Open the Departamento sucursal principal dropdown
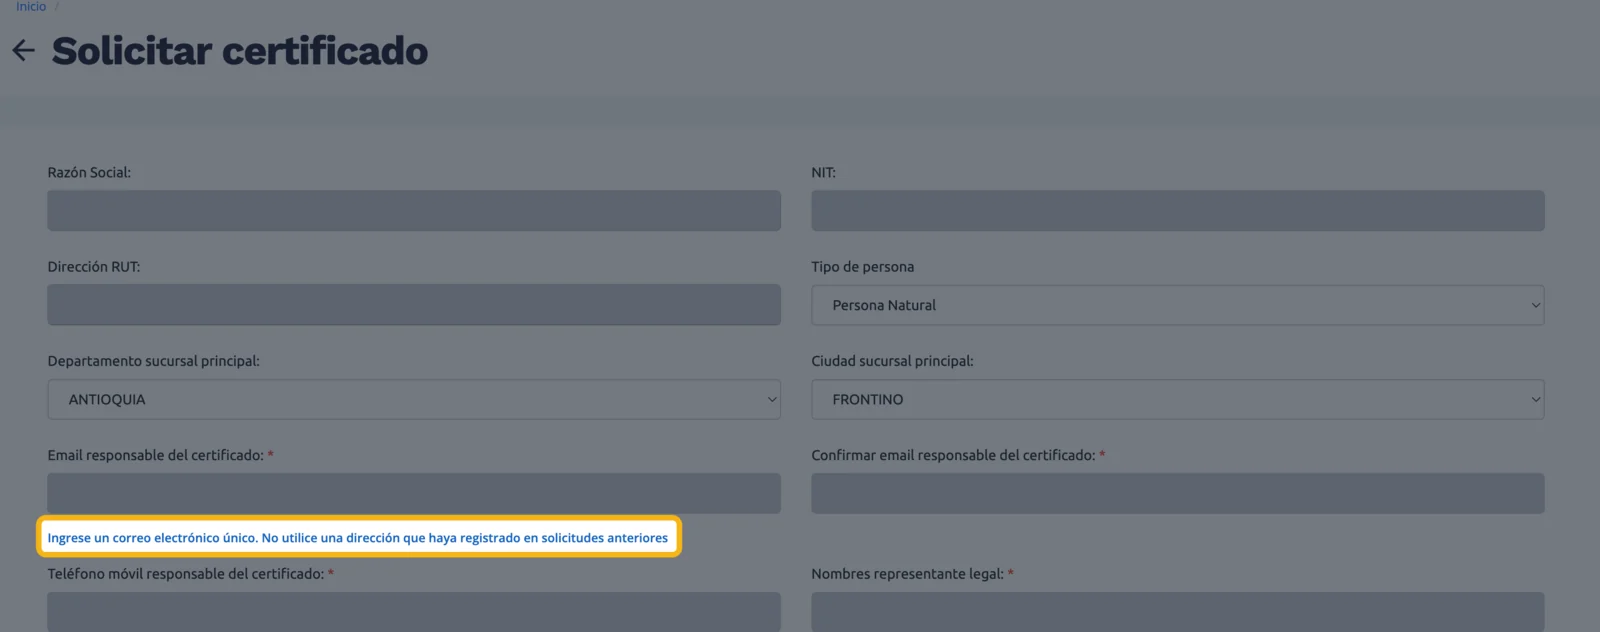1600x632 pixels. [x=414, y=399]
